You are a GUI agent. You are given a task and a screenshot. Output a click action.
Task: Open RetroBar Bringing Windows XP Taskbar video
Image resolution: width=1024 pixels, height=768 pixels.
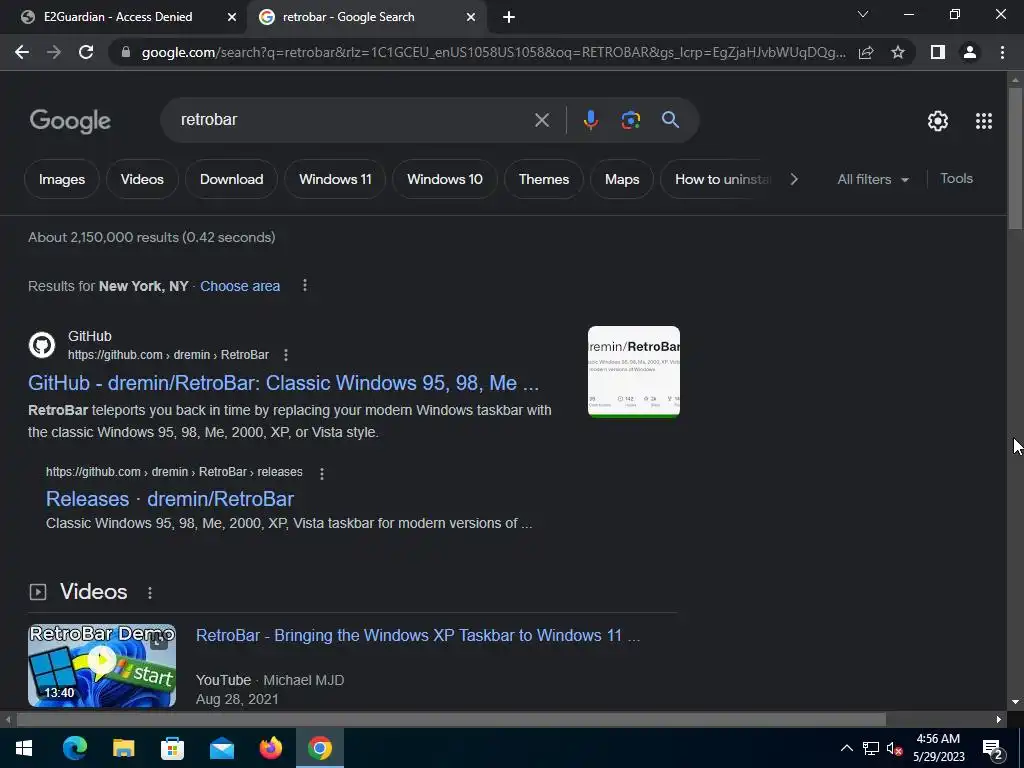418,635
